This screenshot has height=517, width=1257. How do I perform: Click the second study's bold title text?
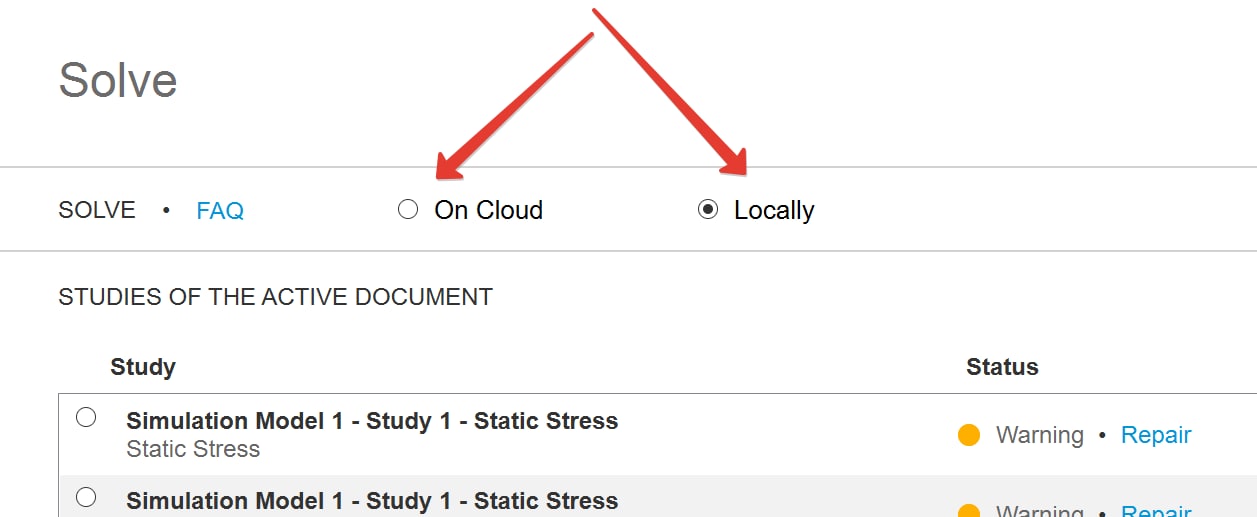pyautogui.click(x=372, y=500)
